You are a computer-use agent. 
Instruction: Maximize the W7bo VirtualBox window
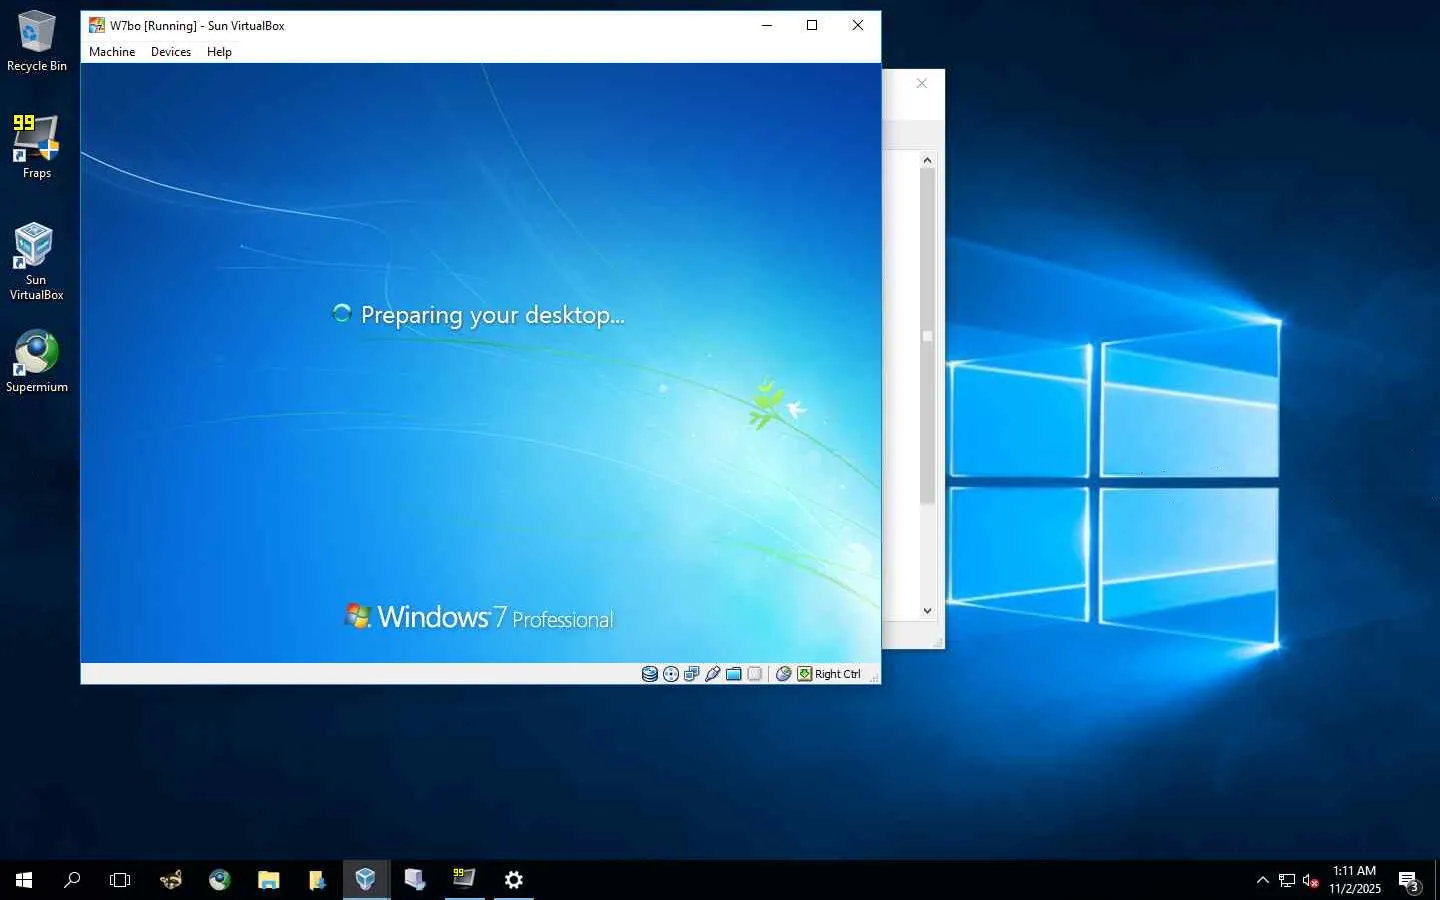[812, 25]
